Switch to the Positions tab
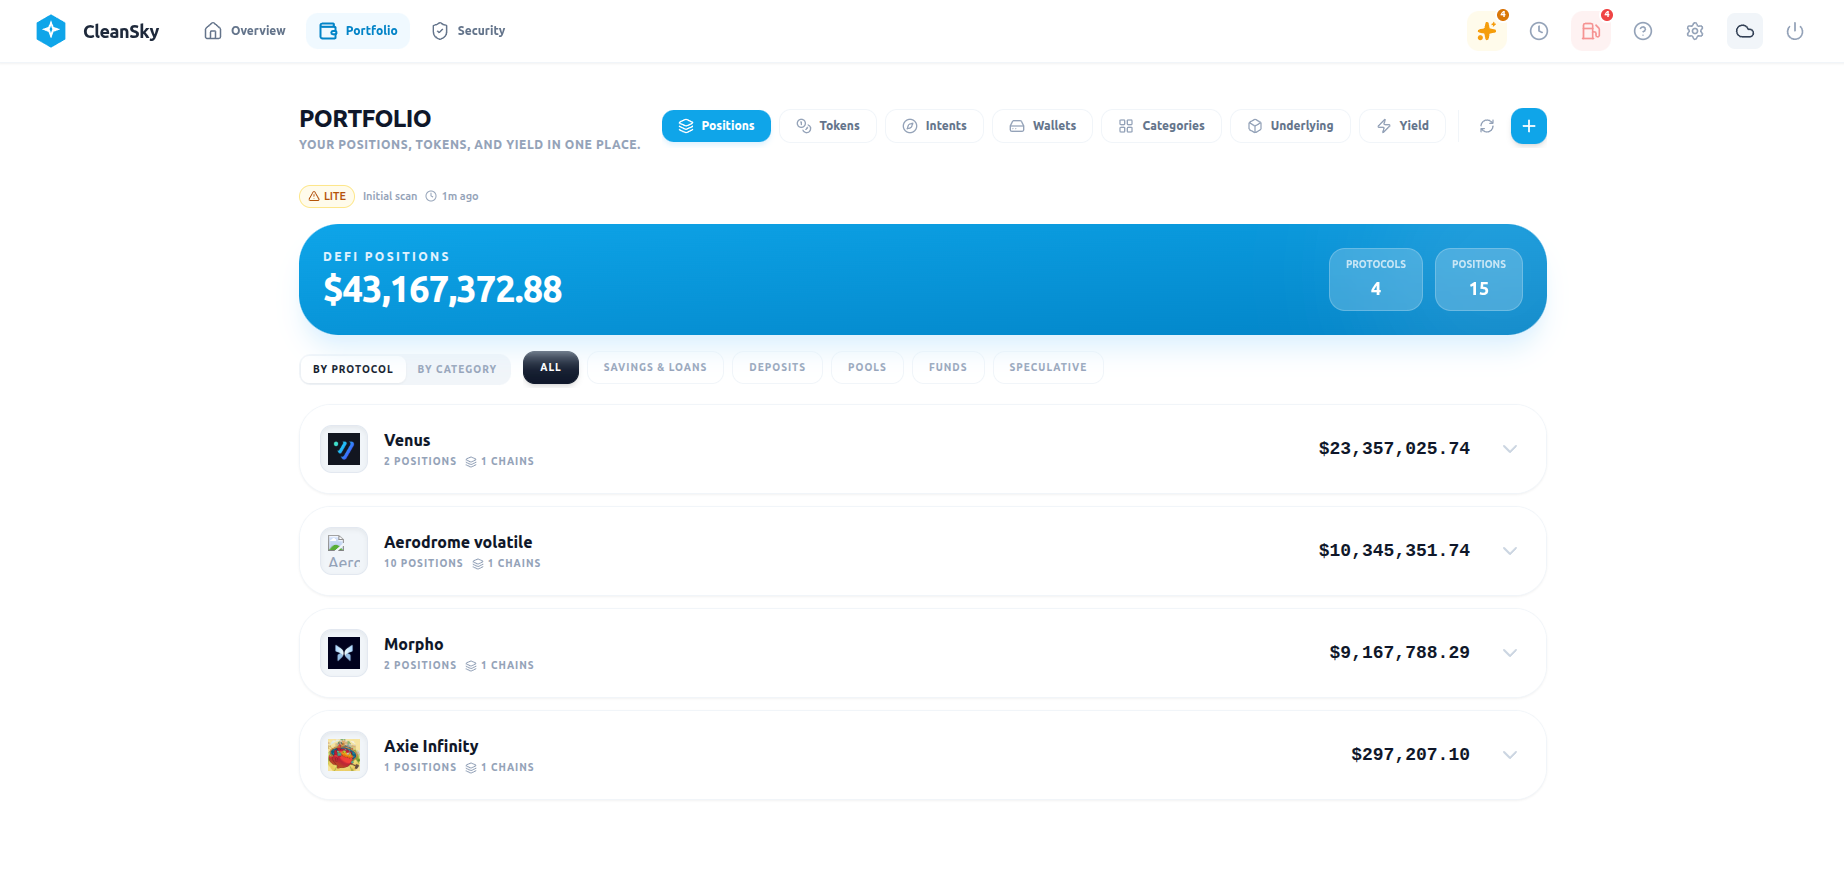1844x895 pixels. click(x=716, y=126)
